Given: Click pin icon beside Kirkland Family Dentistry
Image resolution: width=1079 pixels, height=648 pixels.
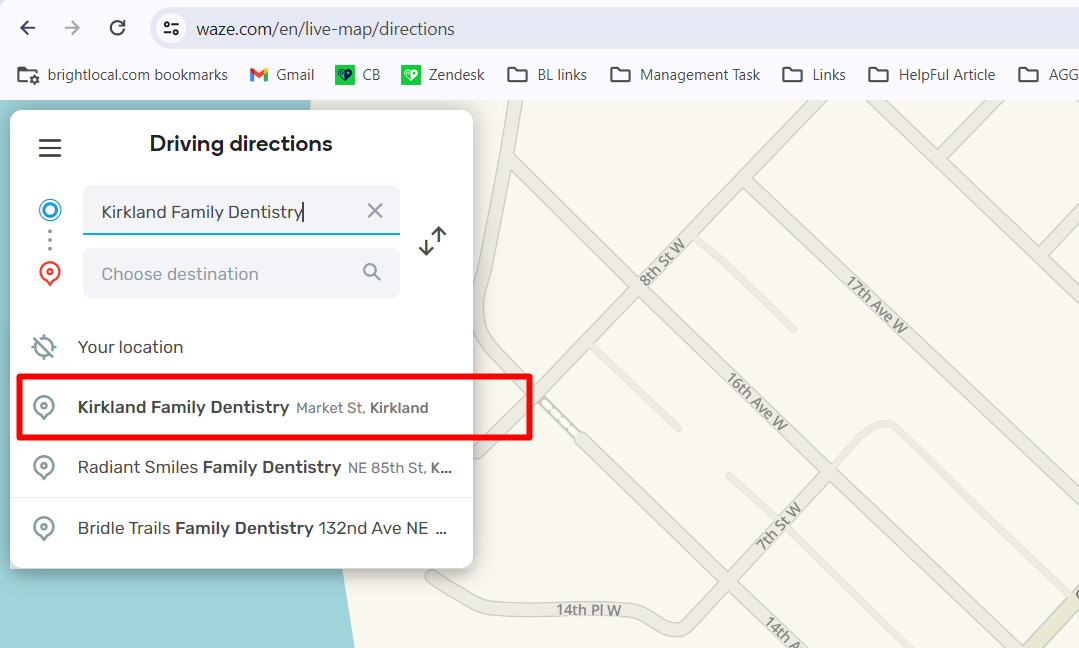Looking at the screenshot, I should [44, 407].
